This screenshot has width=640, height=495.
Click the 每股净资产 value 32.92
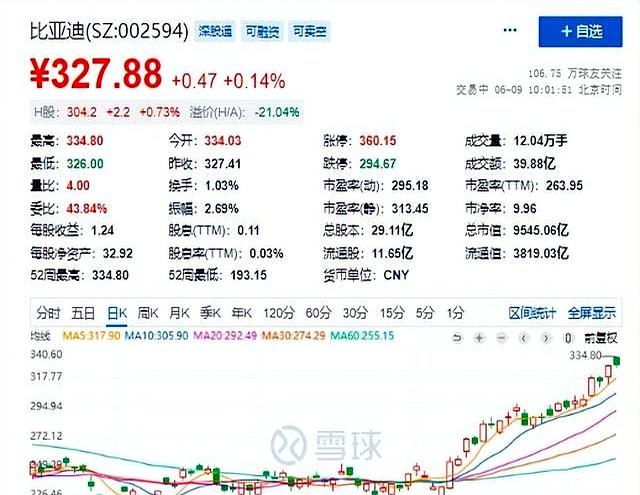pyautogui.click(x=118, y=253)
